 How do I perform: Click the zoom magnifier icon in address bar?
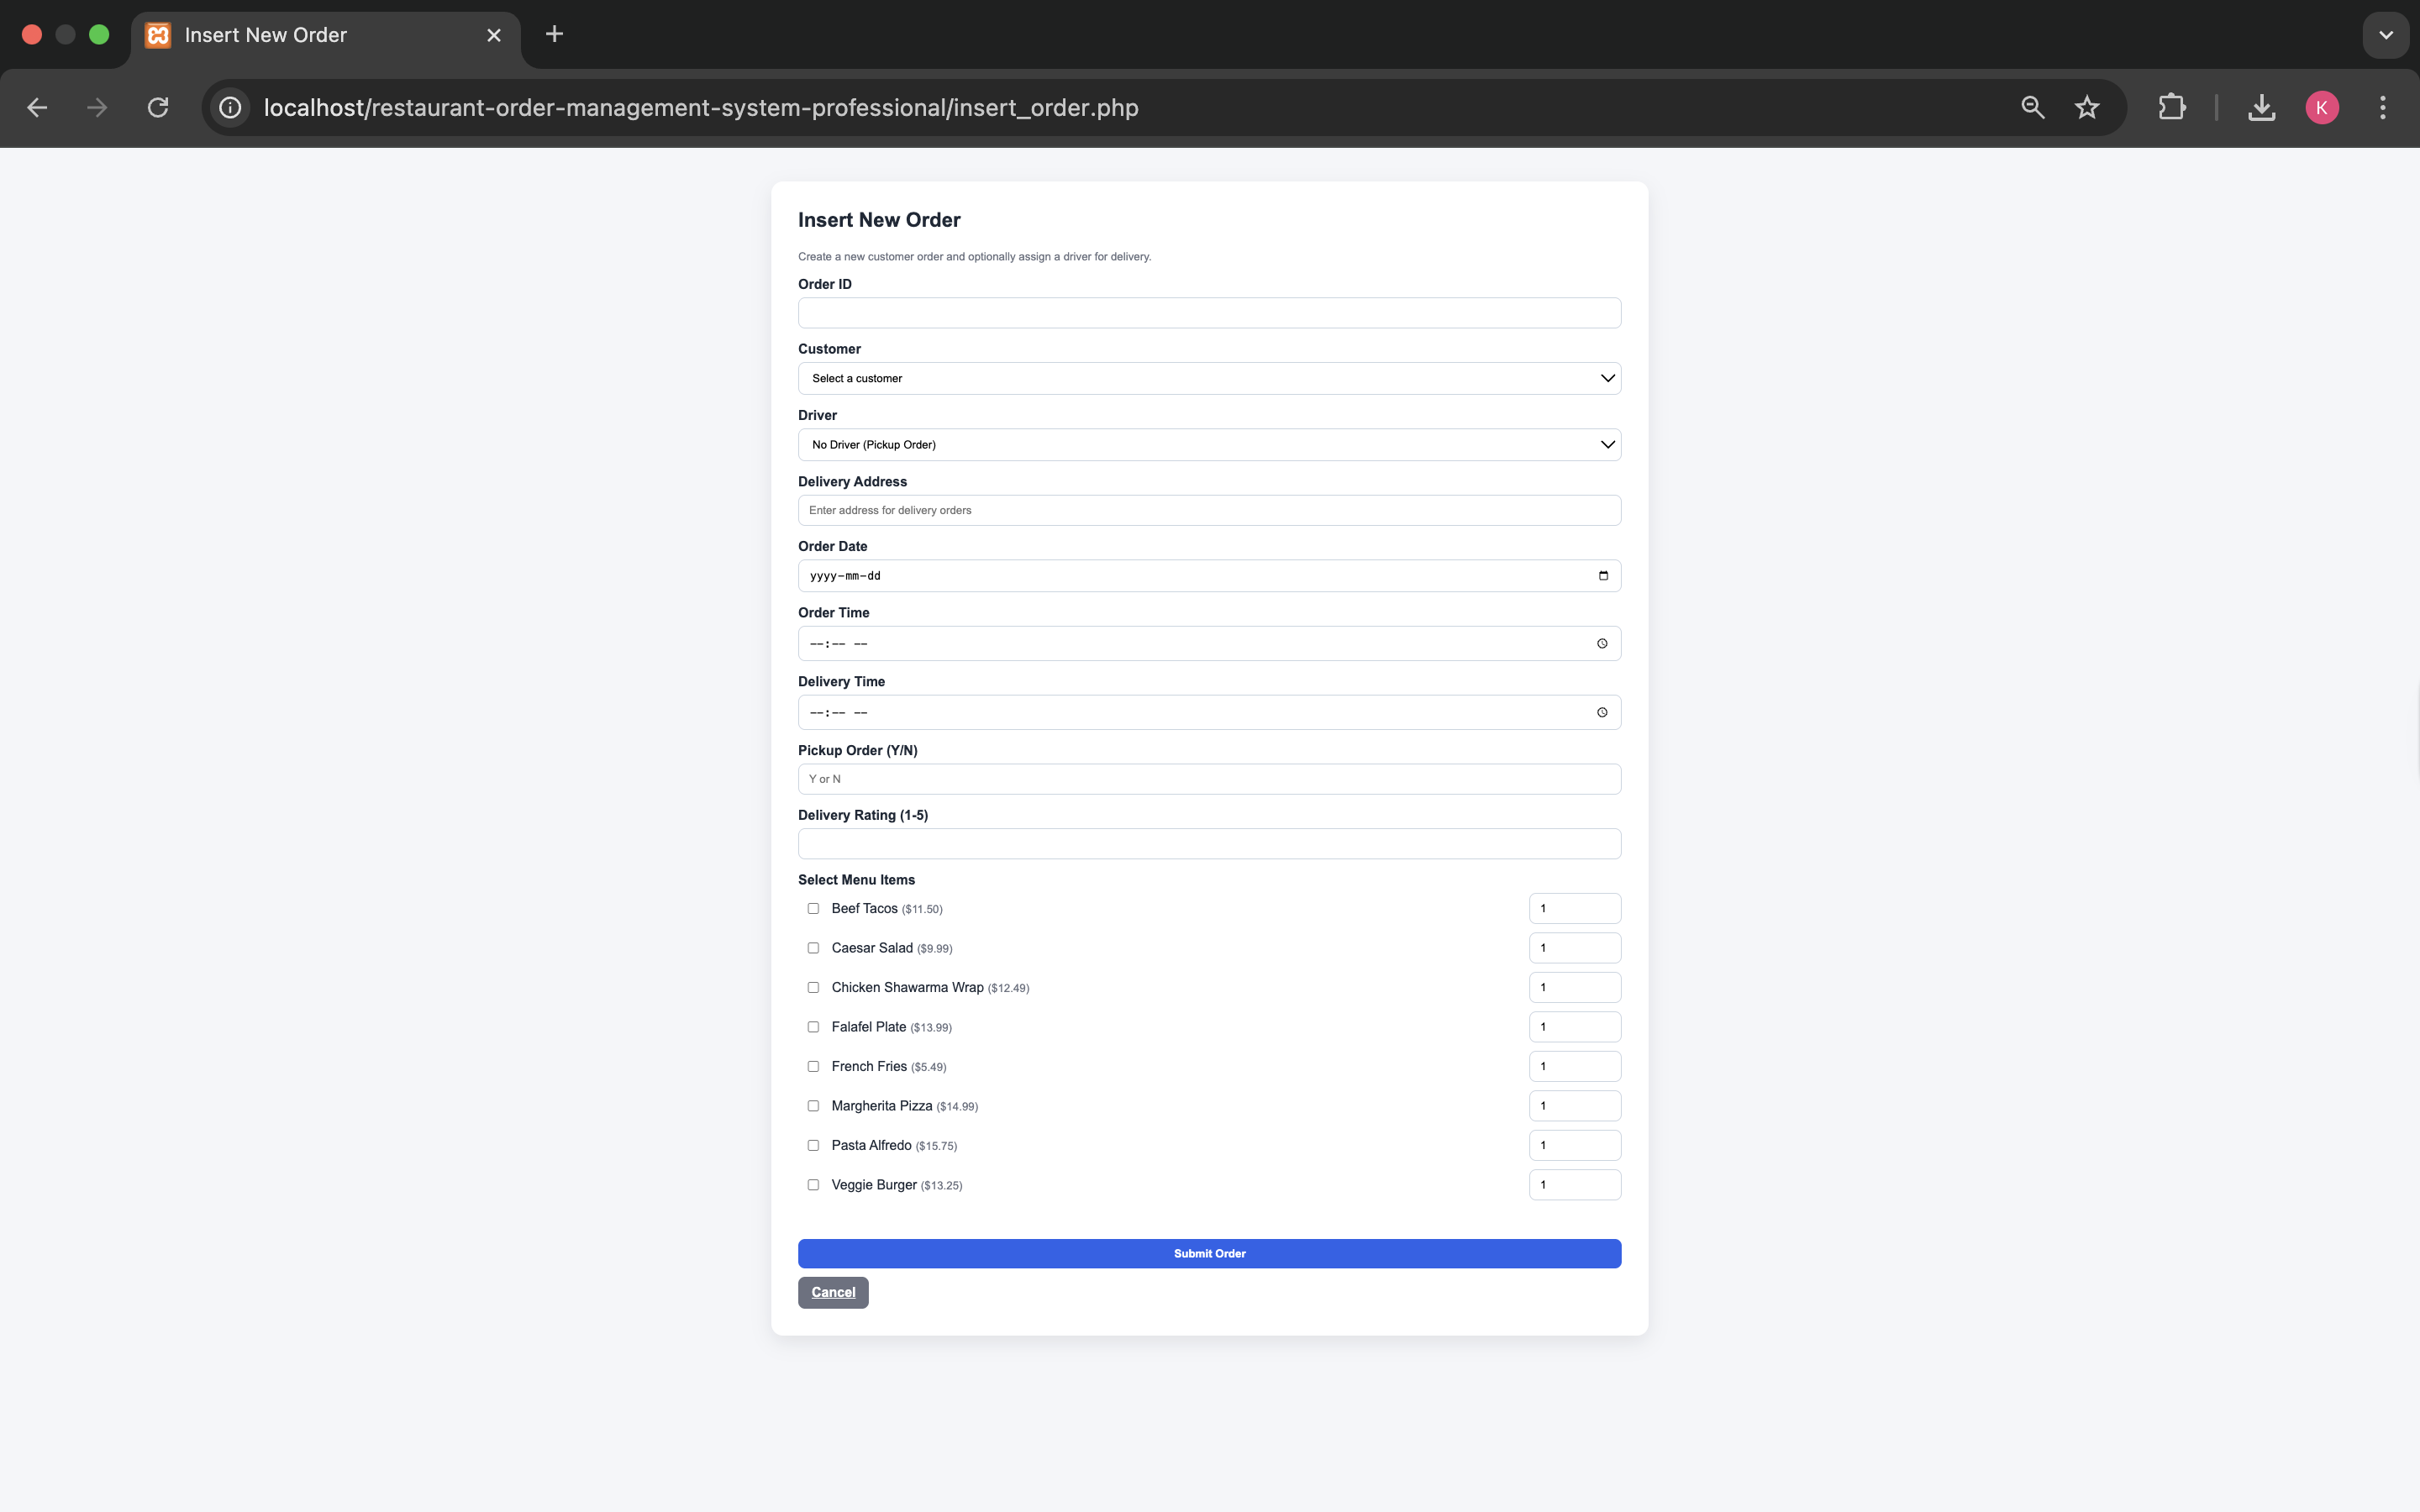point(2032,108)
